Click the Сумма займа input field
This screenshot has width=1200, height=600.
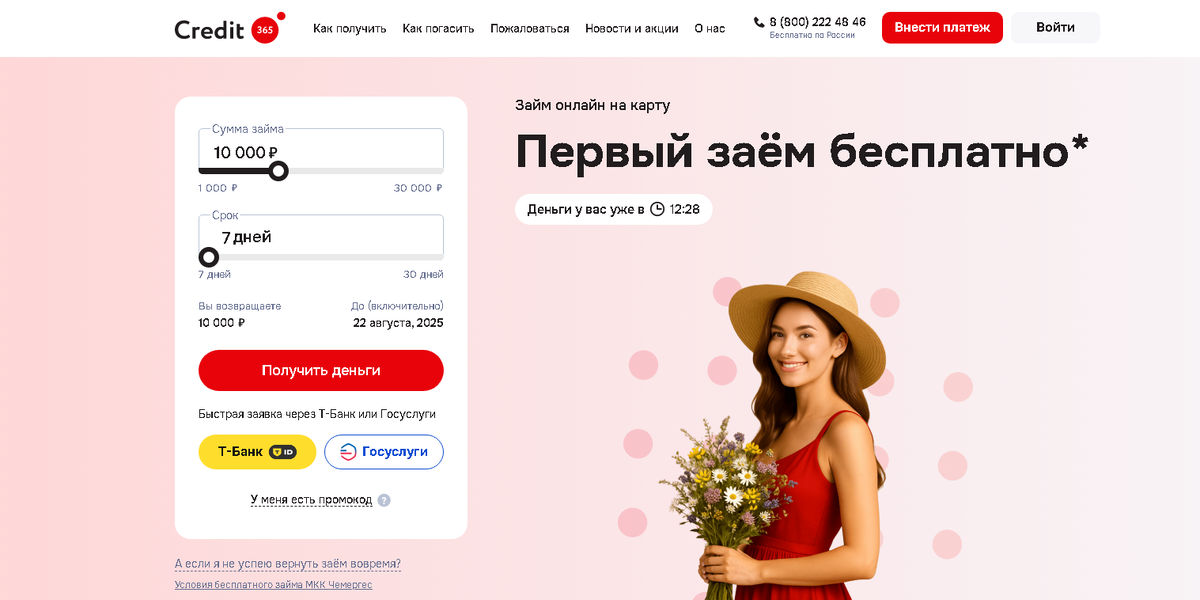(321, 149)
